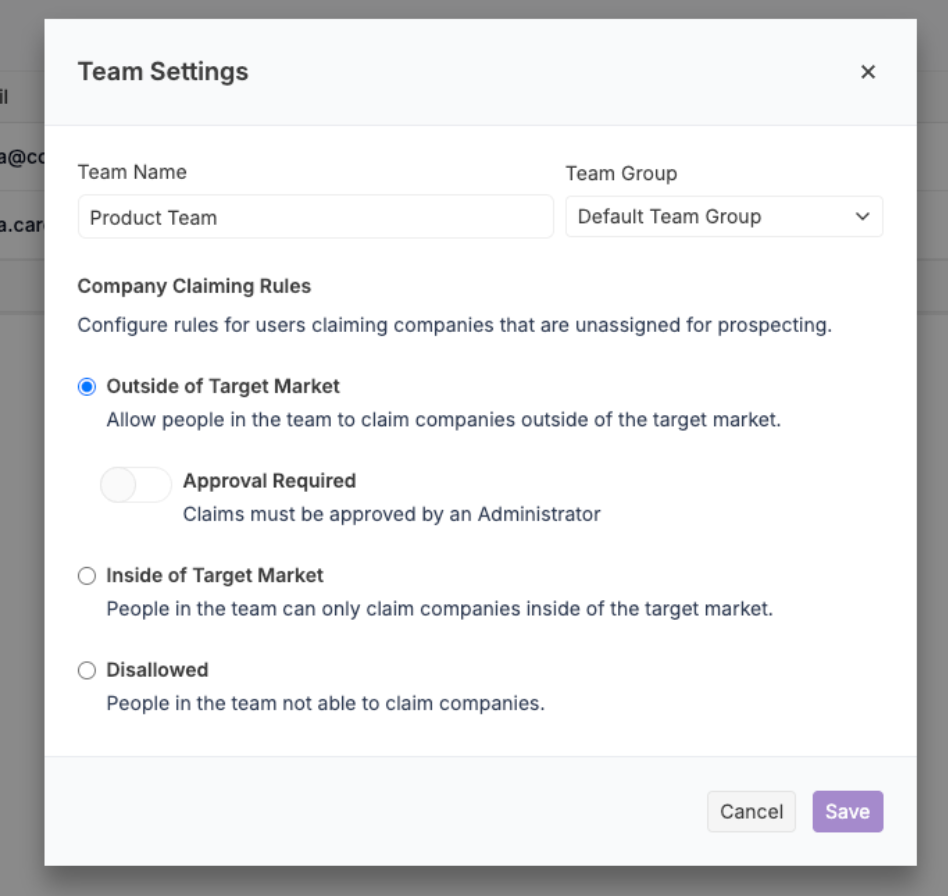Viewport: 948px width, 896px height.
Task: Select the Inside of Target Market radio
Action: (87, 576)
